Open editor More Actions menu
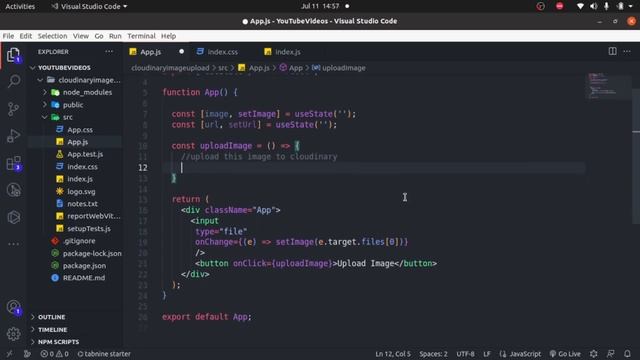Viewport: 640px width, 360px height. [x=627, y=51]
